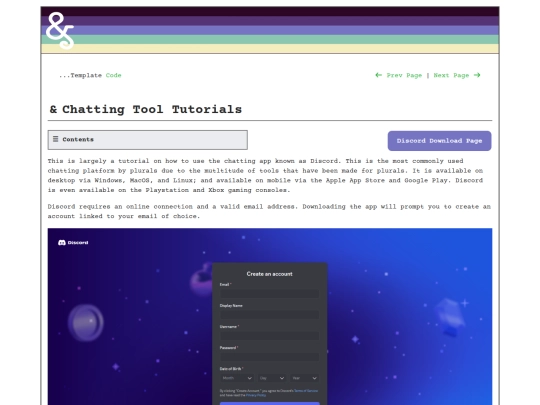540x405 pixels.
Task: Open the Code link beside Template
Action: [113, 75]
